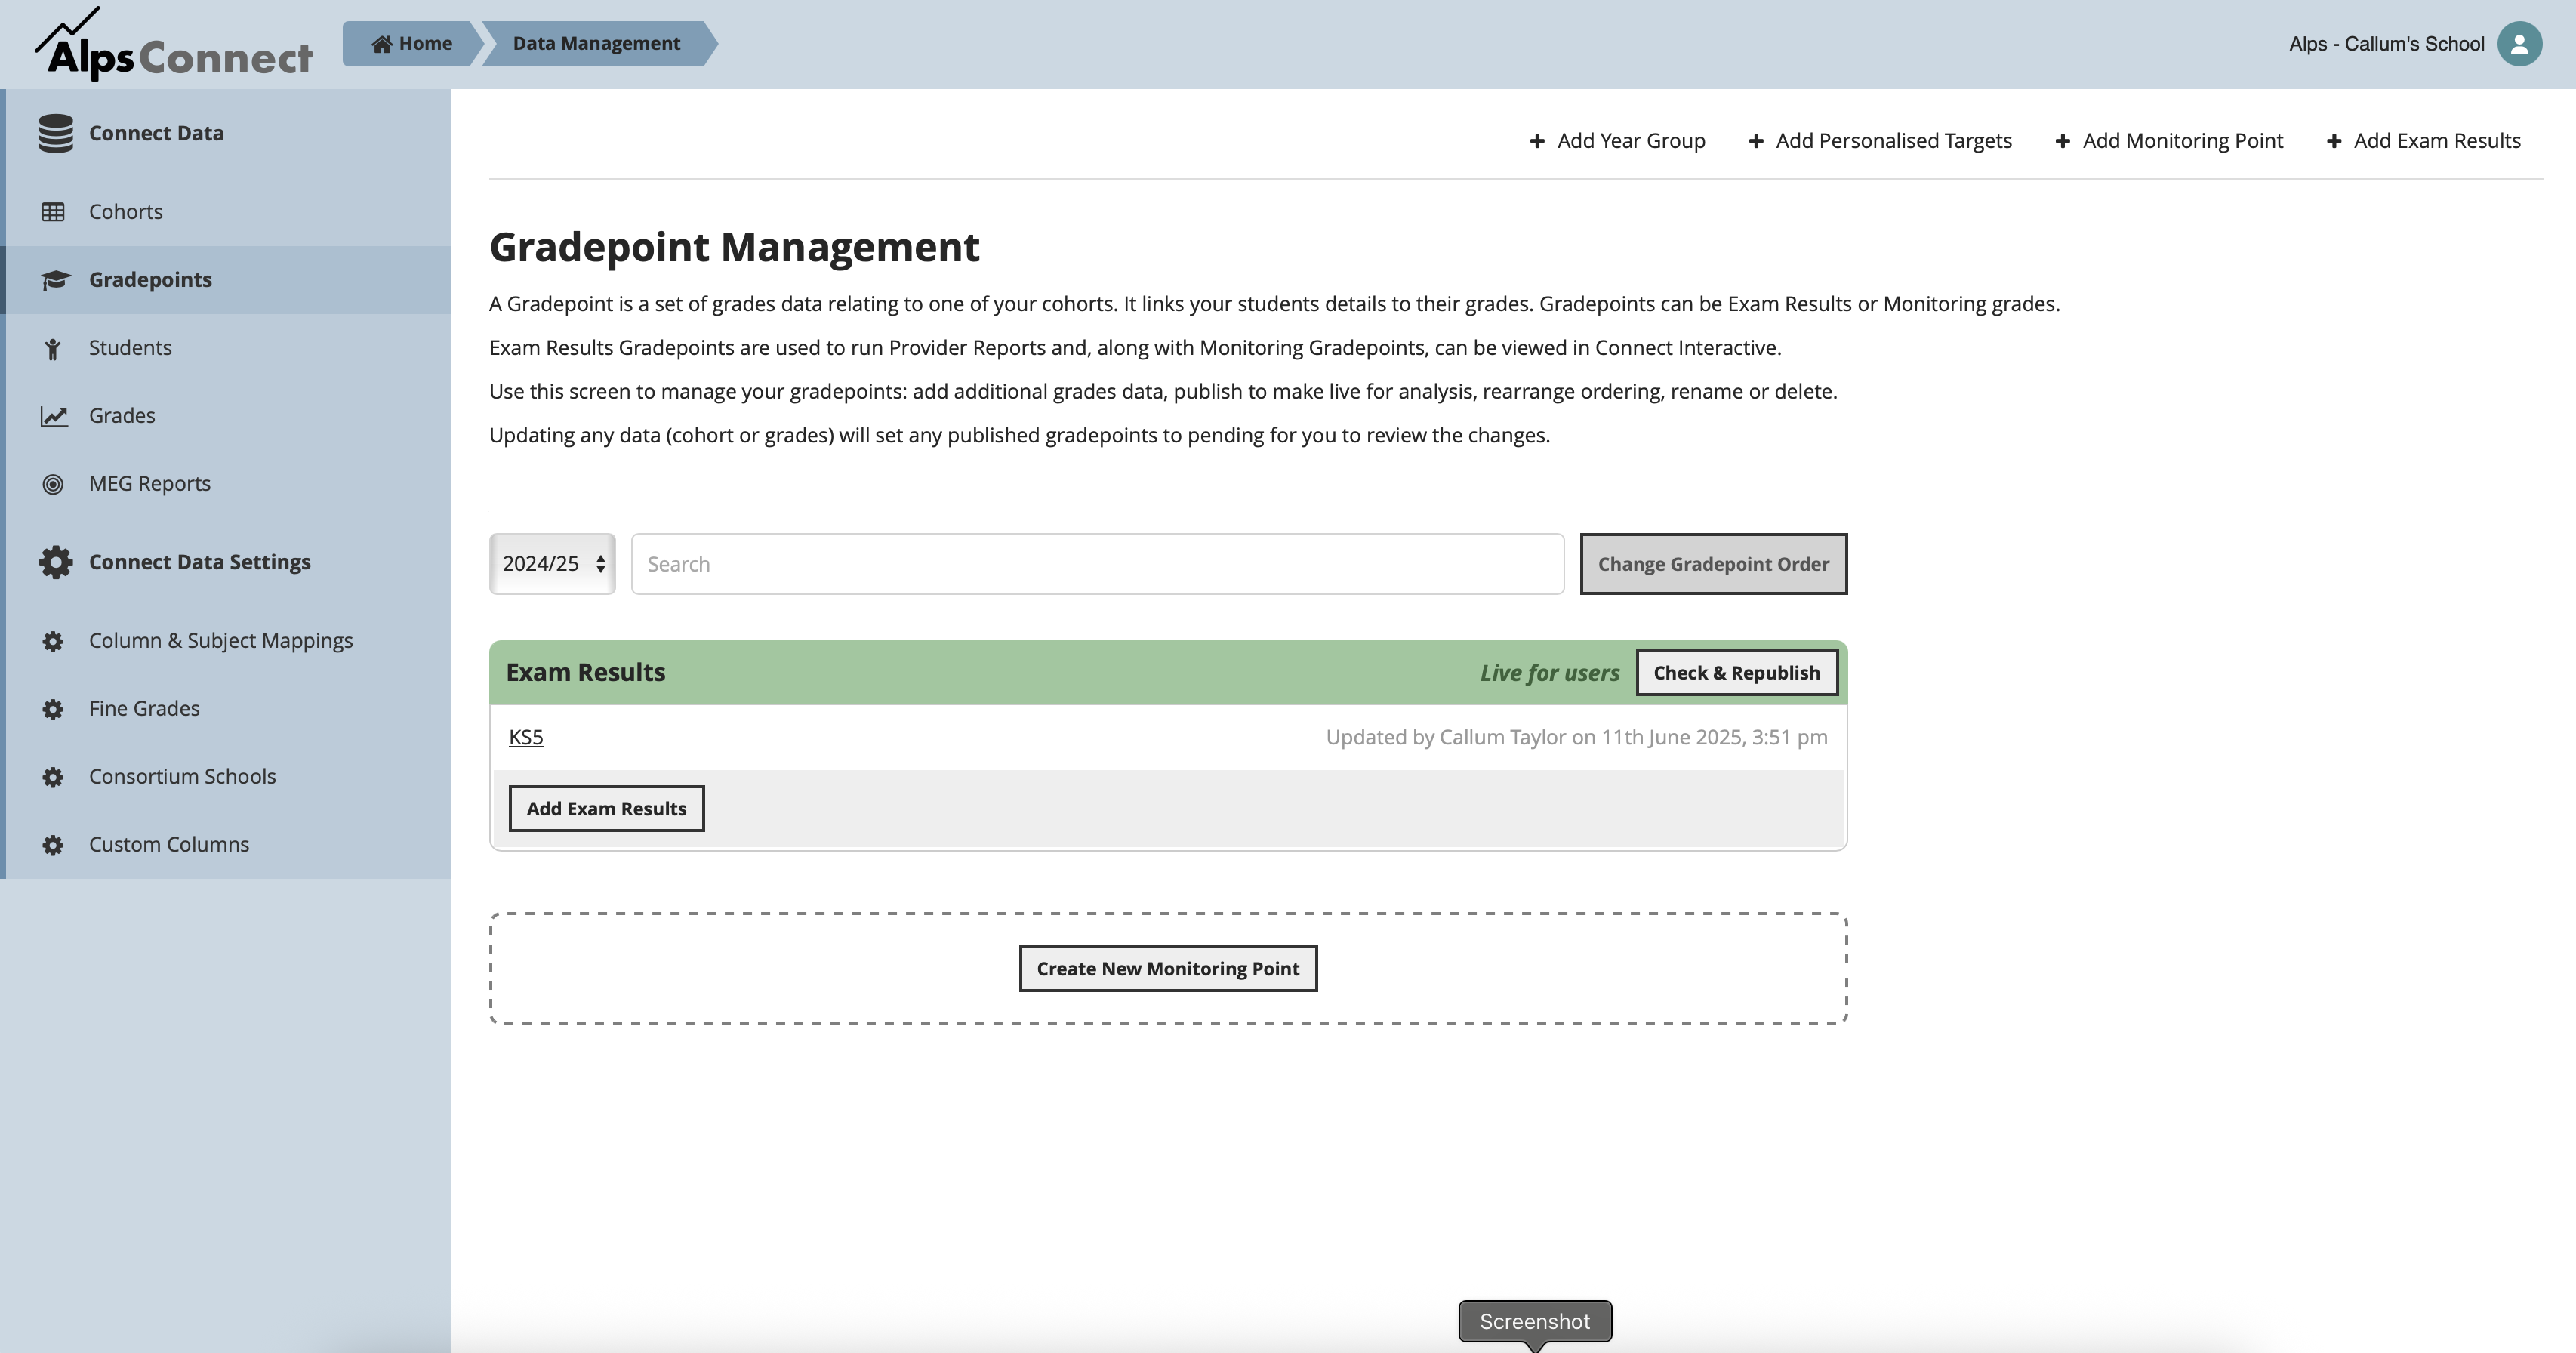Open MEG Reports in the sidebar

pos(226,484)
